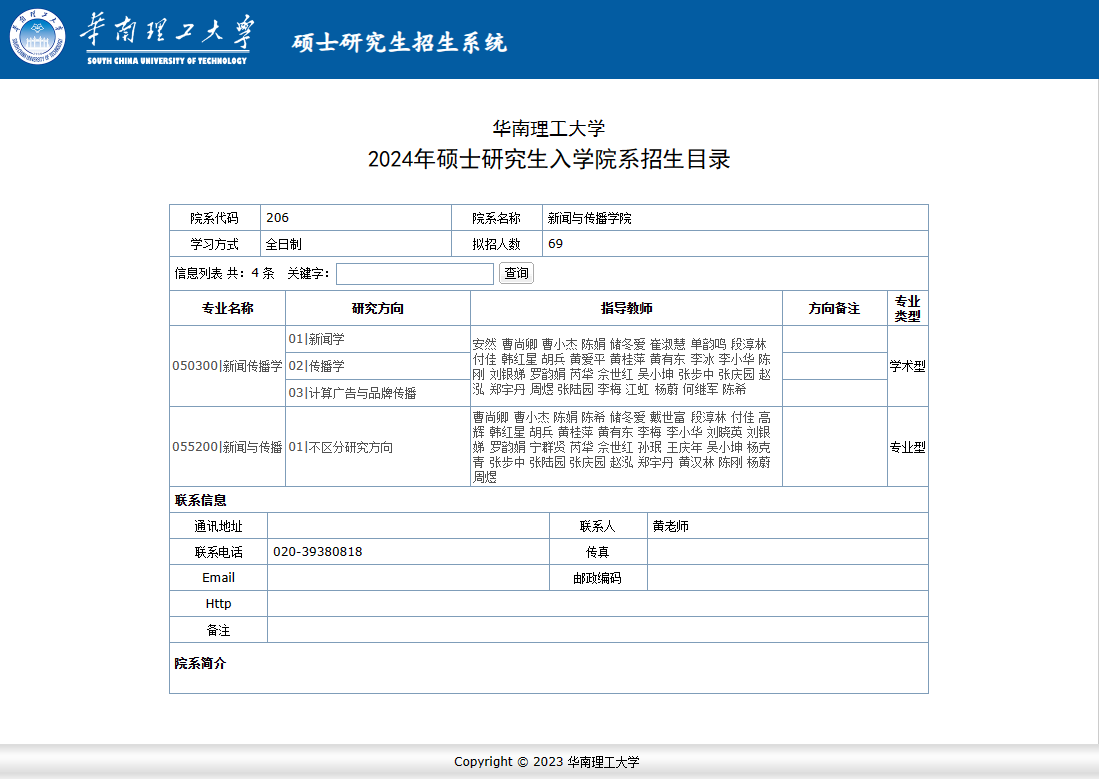Screen dimensions: 1099x779
Task: Click the 硕士研究生招生系统 header title
Action: 400,42
